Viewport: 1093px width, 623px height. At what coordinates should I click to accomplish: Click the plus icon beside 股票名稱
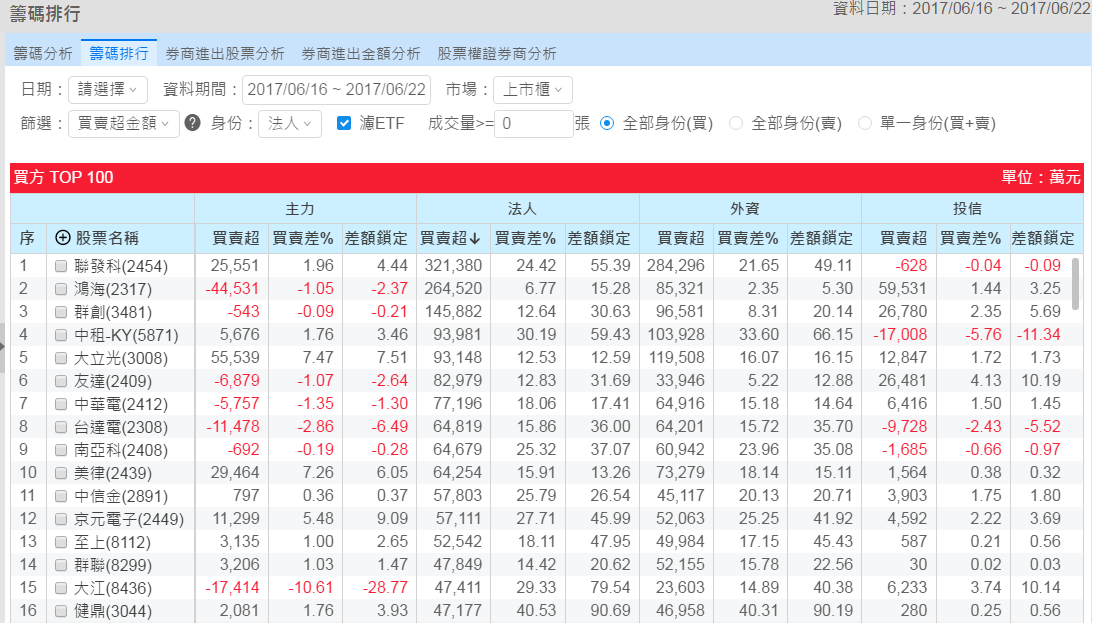click(63, 238)
